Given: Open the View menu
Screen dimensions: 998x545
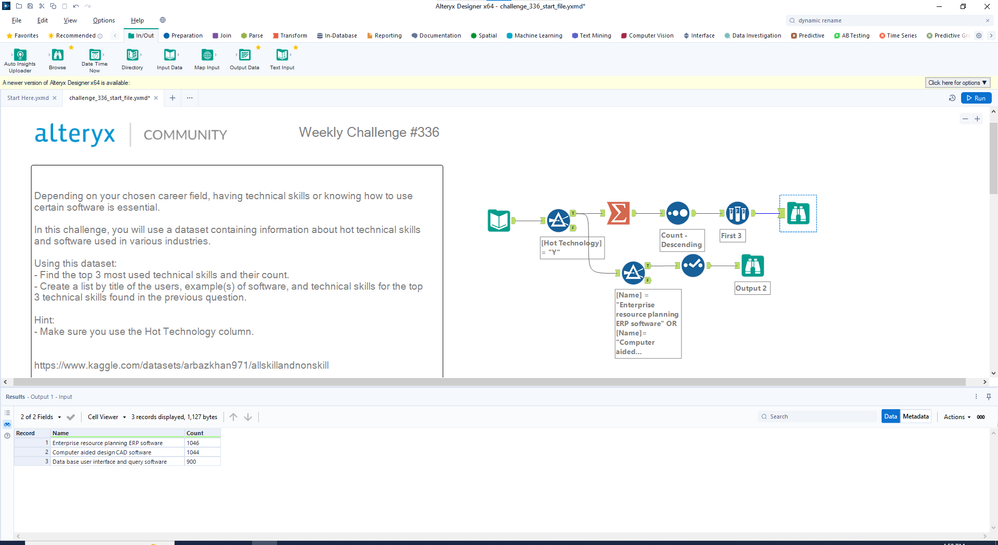Looking at the screenshot, I should pyautogui.click(x=70, y=20).
